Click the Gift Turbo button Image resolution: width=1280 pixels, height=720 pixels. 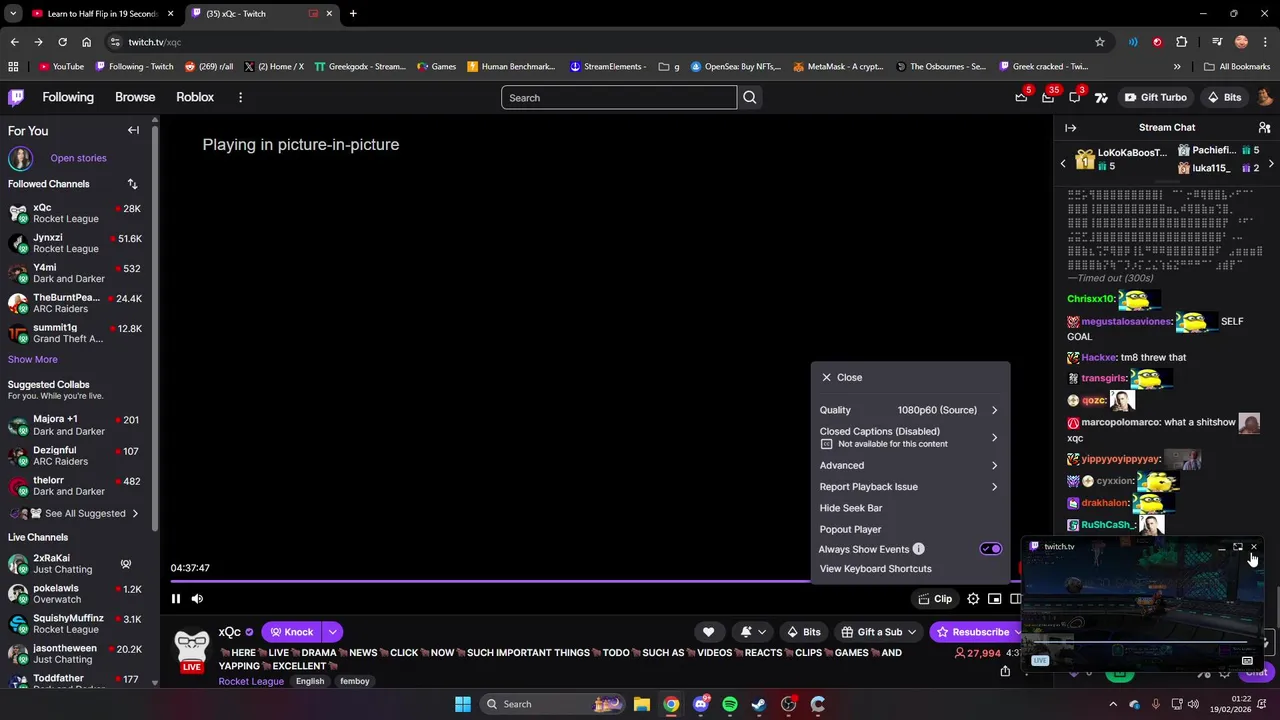point(1155,97)
